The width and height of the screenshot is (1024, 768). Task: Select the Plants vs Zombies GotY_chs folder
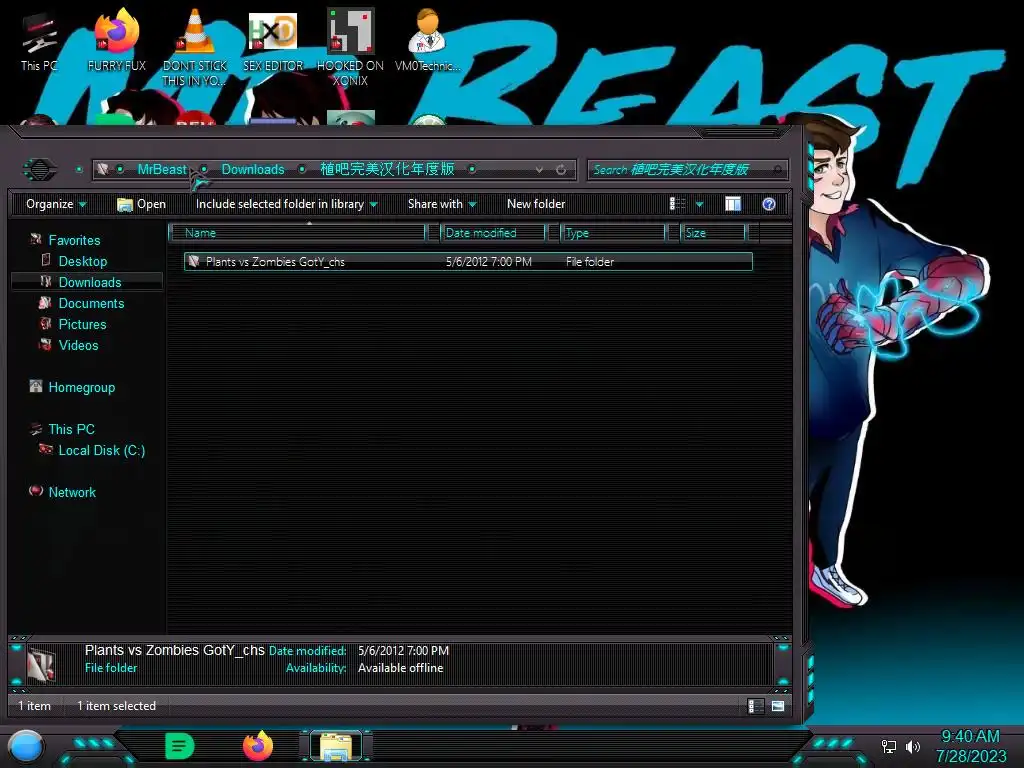(x=468, y=261)
